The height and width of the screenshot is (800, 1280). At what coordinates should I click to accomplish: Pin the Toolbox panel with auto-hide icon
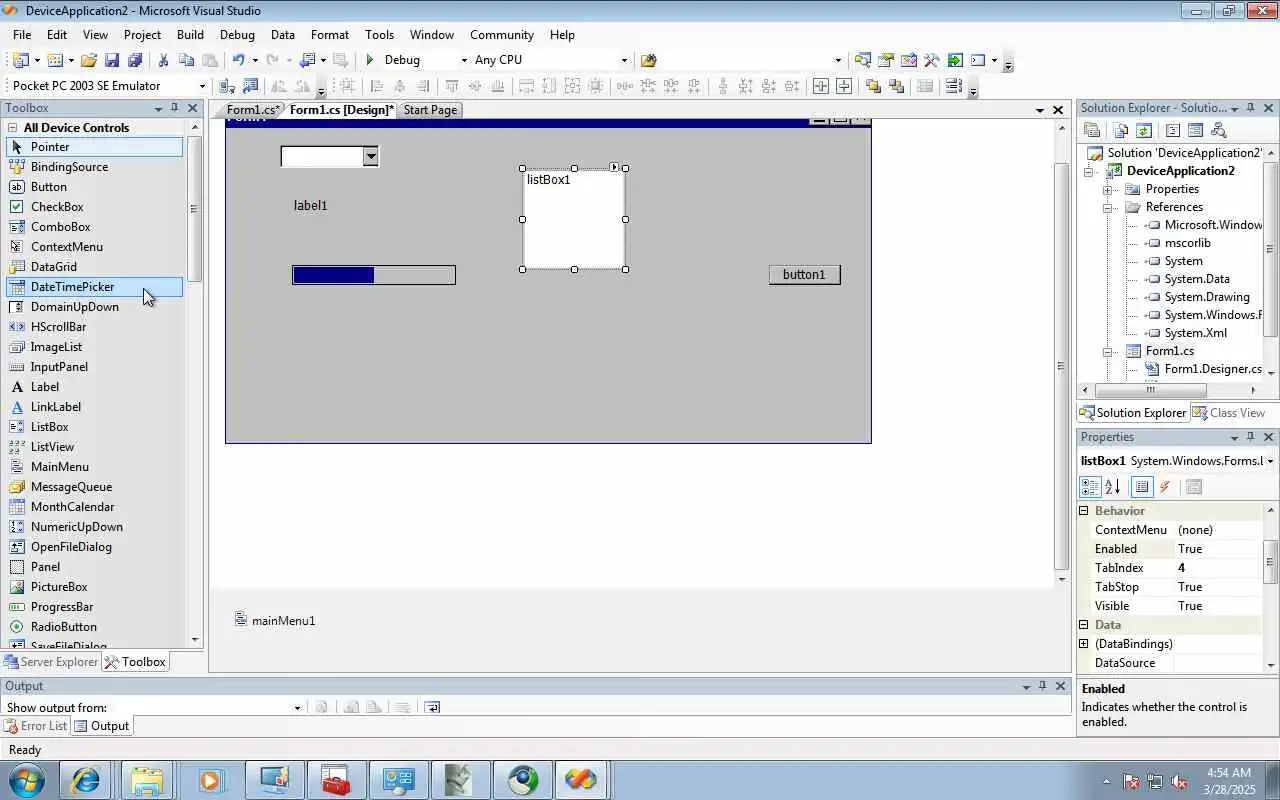[x=175, y=108]
